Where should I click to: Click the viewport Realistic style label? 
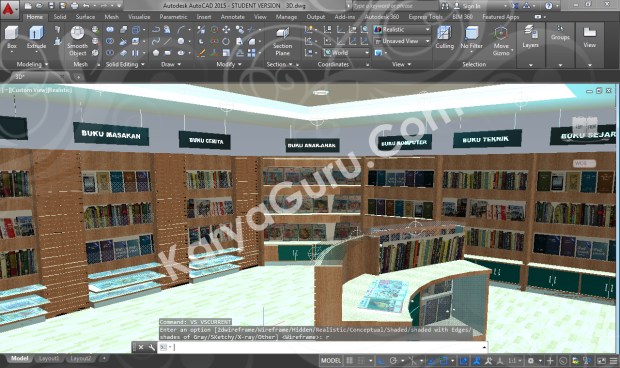60,90
